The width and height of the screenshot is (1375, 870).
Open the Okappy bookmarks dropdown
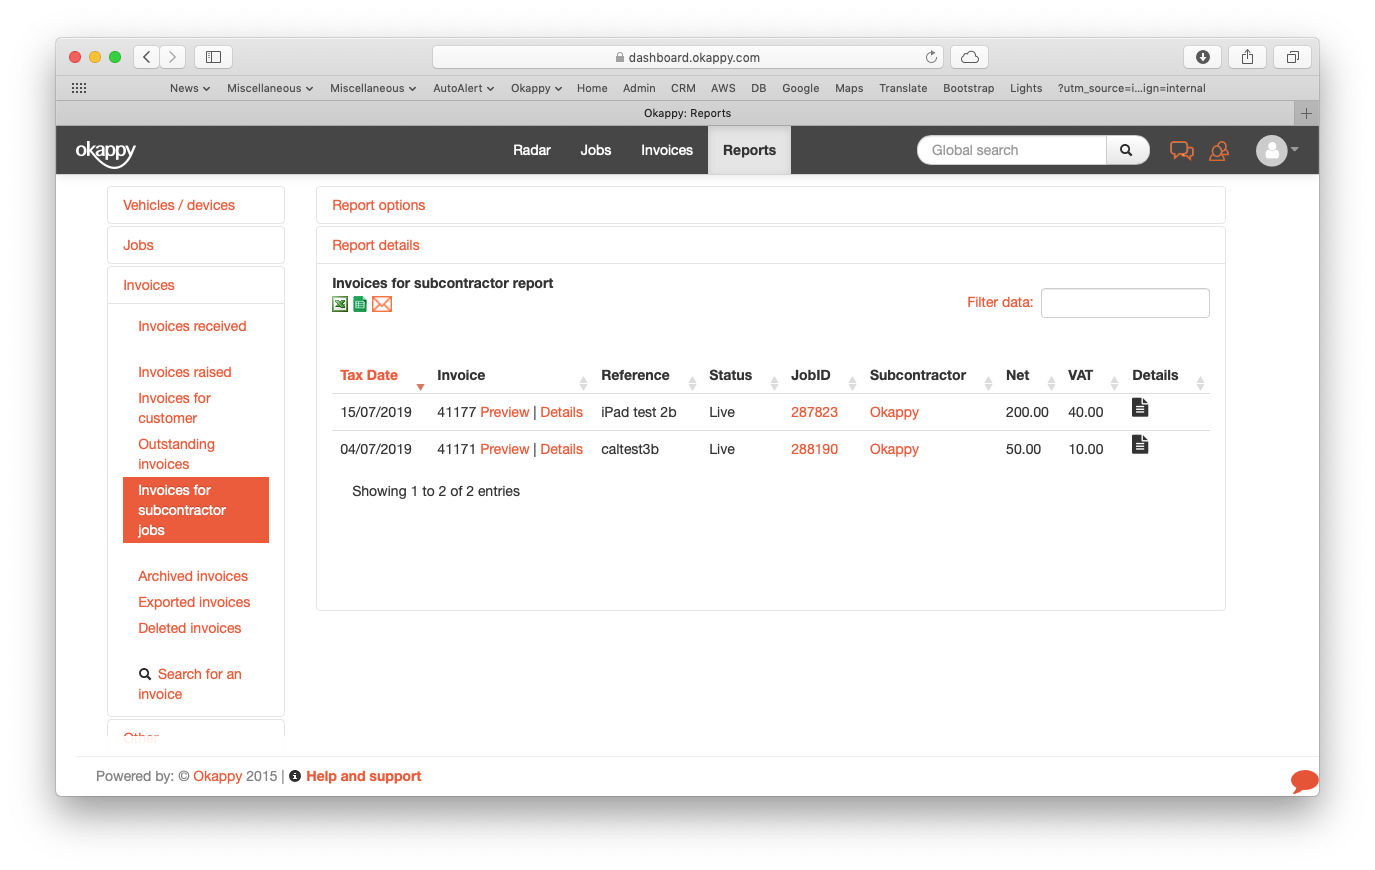tap(536, 88)
